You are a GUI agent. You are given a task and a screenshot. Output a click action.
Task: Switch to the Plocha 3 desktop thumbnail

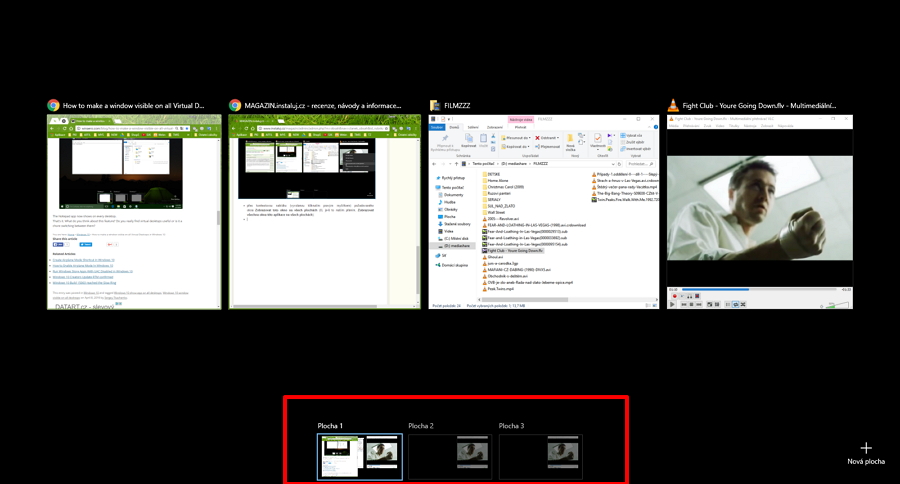click(x=540, y=456)
